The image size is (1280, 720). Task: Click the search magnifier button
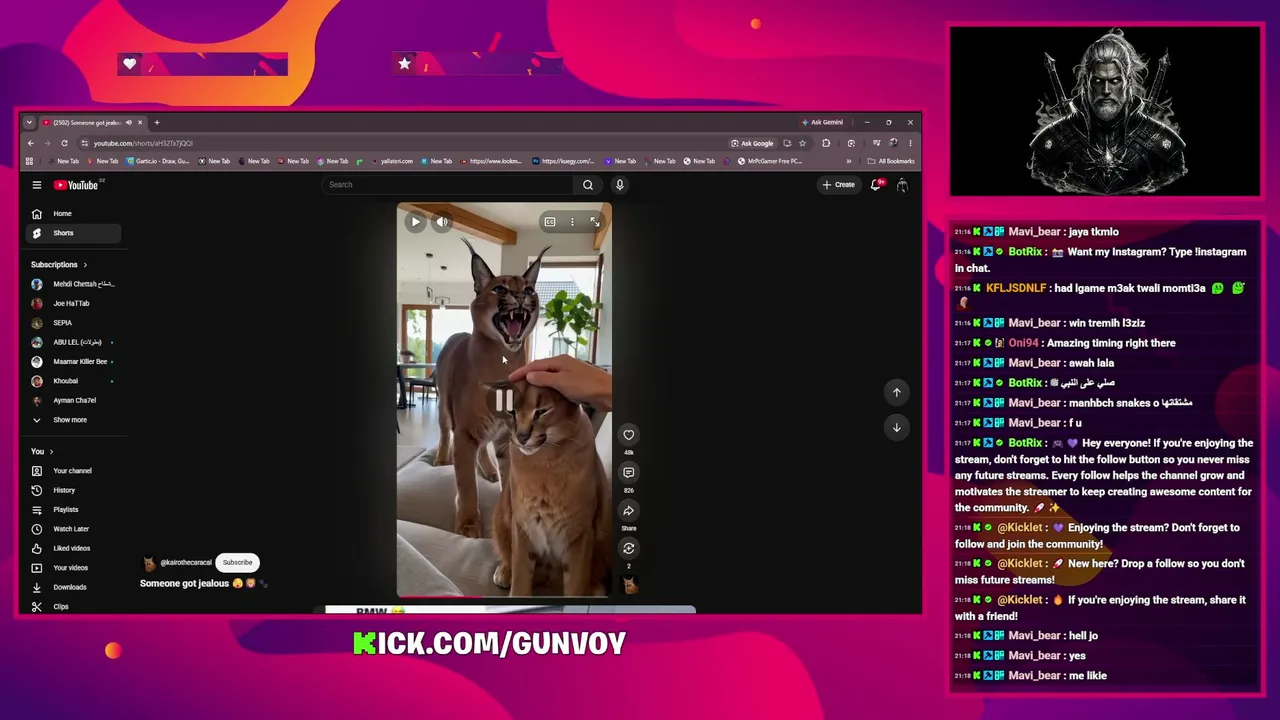[x=588, y=185]
